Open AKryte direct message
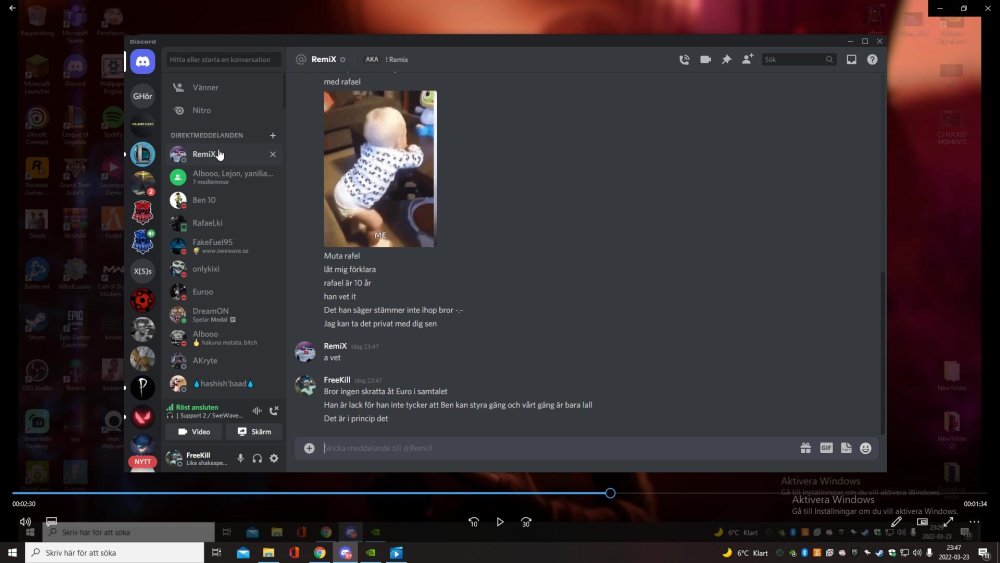Image resolution: width=1000 pixels, height=563 pixels. (223, 361)
